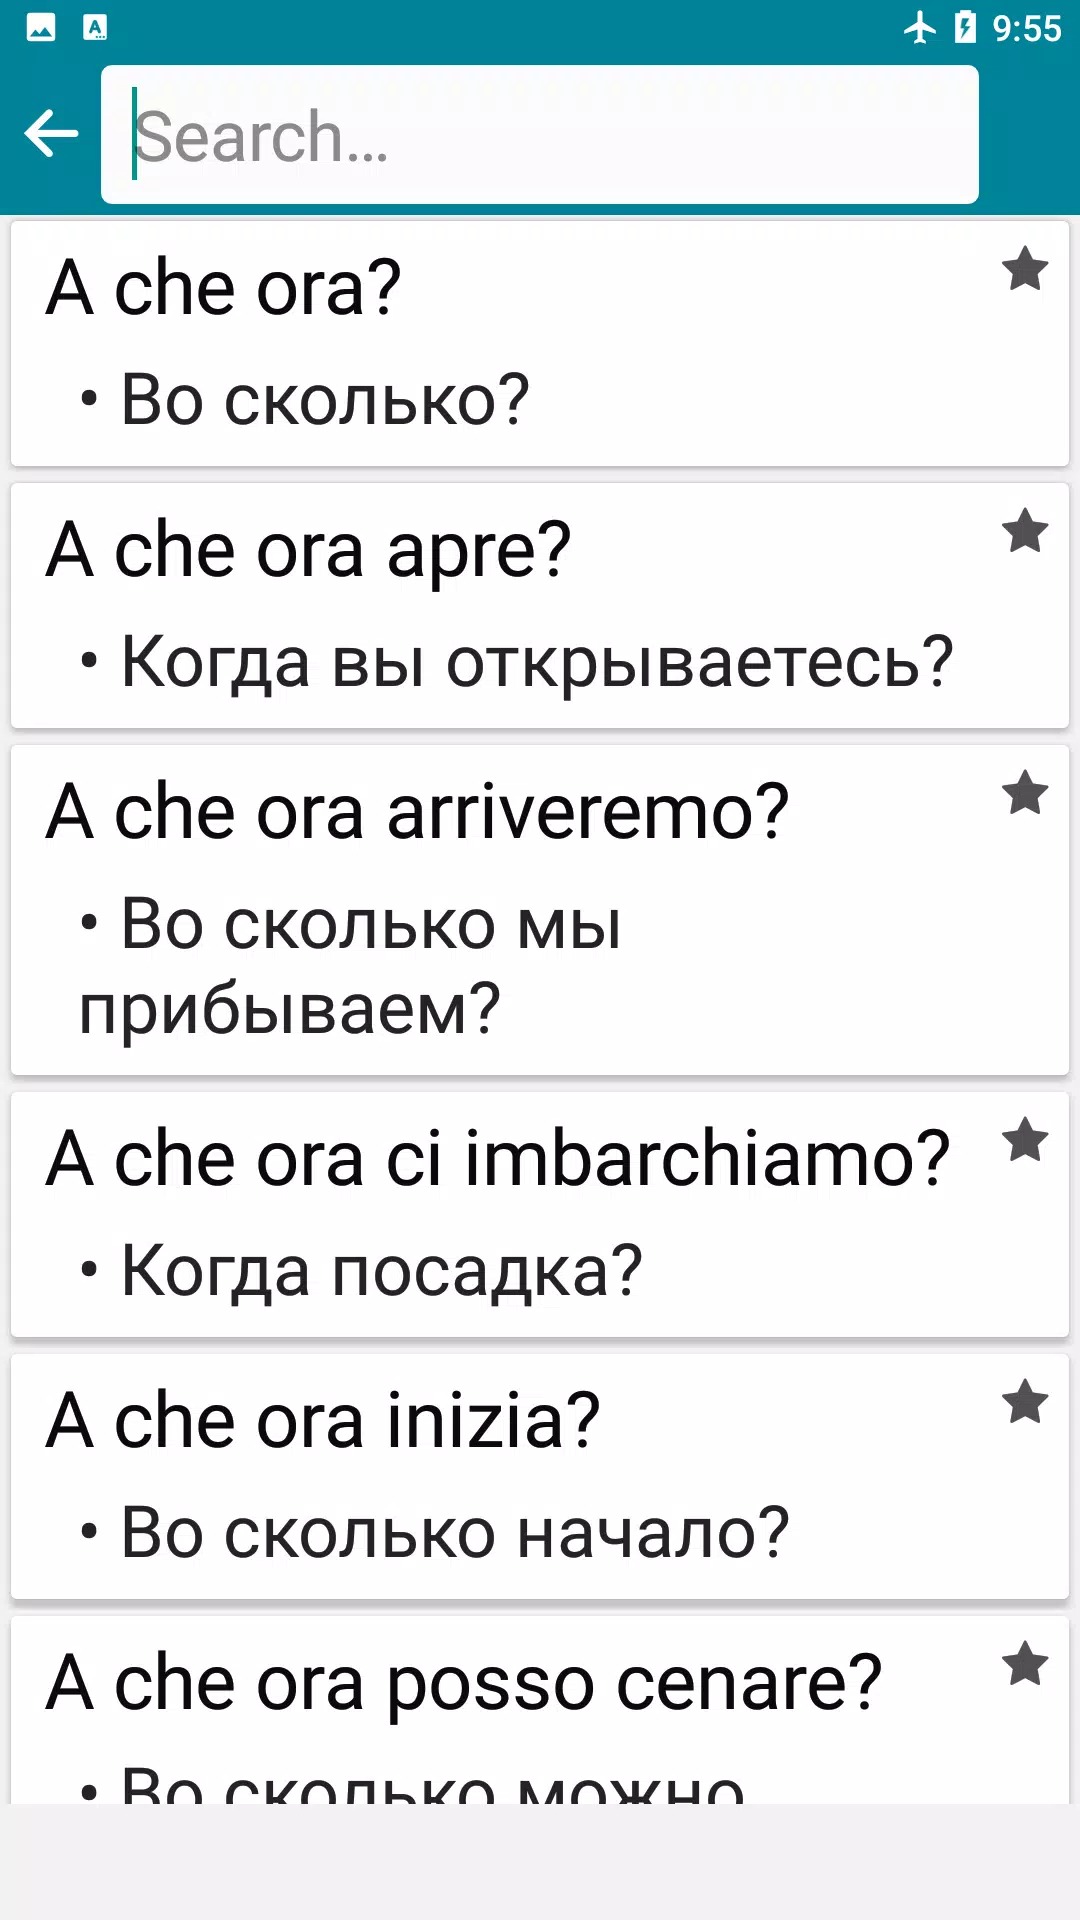Screen dimensions: 1080x1920
Task: Open "A che ora posso cenare?" entry
Action: [464, 1684]
